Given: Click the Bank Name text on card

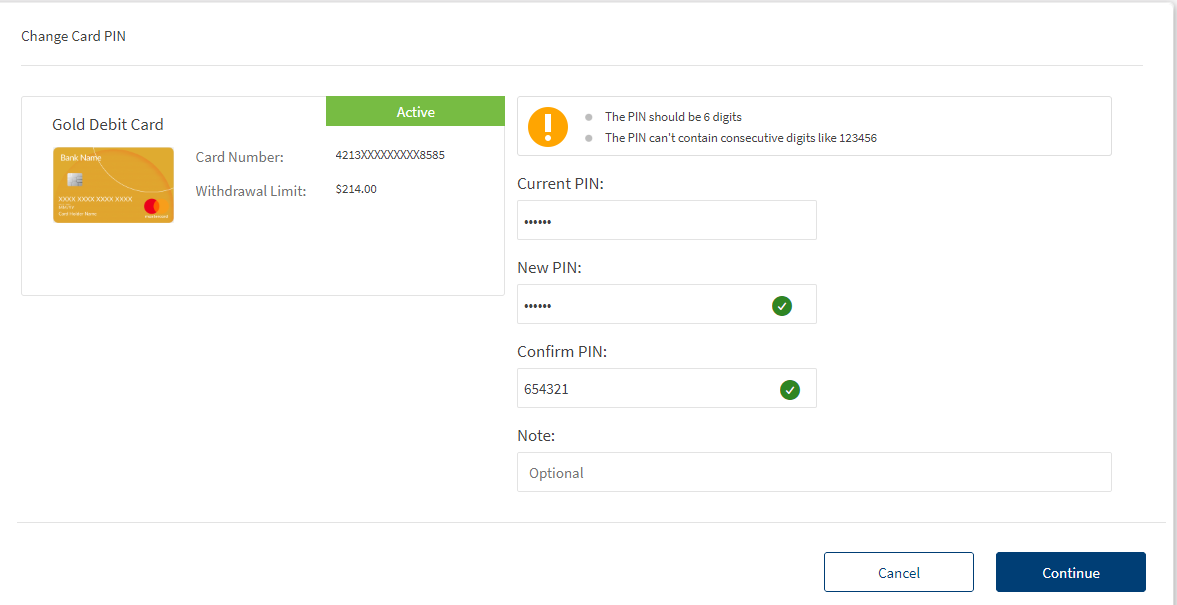Looking at the screenshot, I should [80, 158].
